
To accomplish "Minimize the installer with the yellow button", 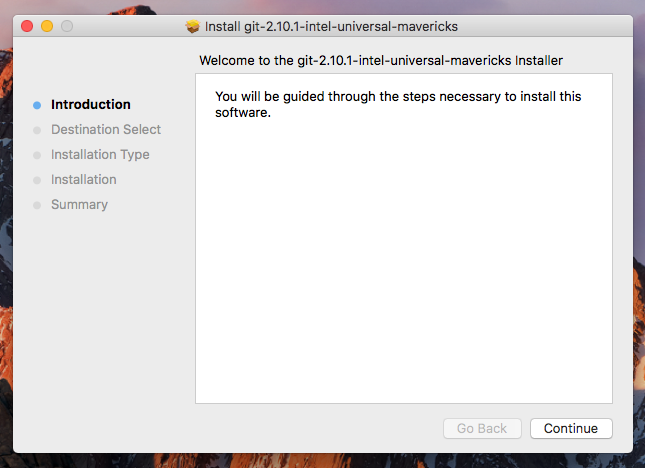I will 47,26.
